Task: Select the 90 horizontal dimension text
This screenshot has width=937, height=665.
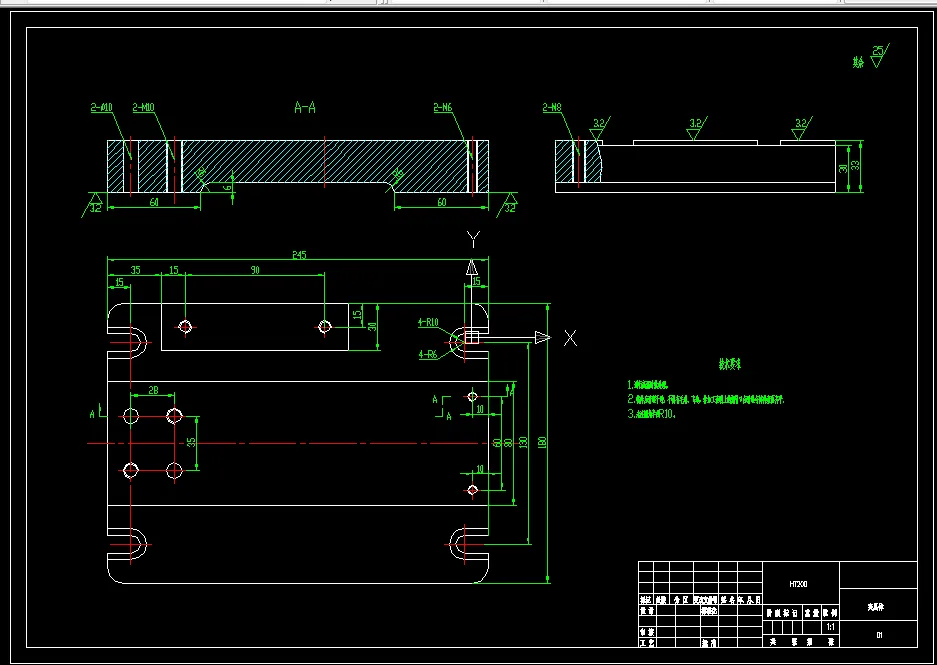Action: (255, 270)
